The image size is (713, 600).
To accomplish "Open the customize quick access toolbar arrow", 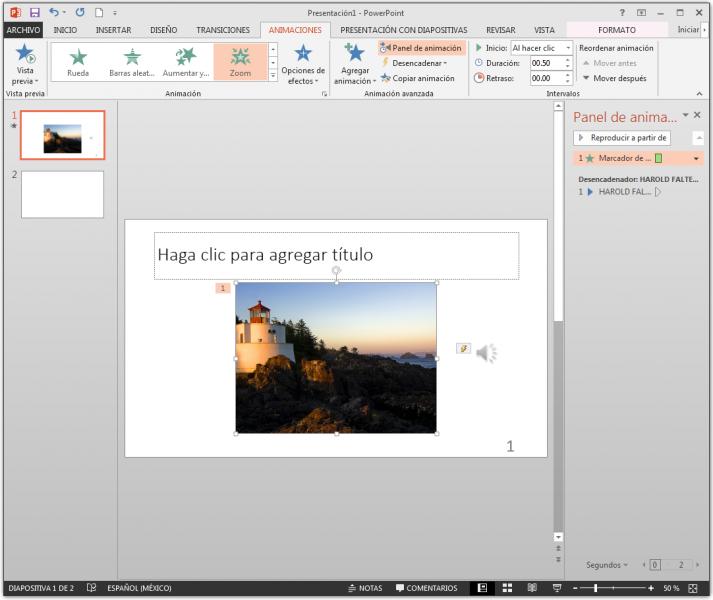I will coord(115,13).
